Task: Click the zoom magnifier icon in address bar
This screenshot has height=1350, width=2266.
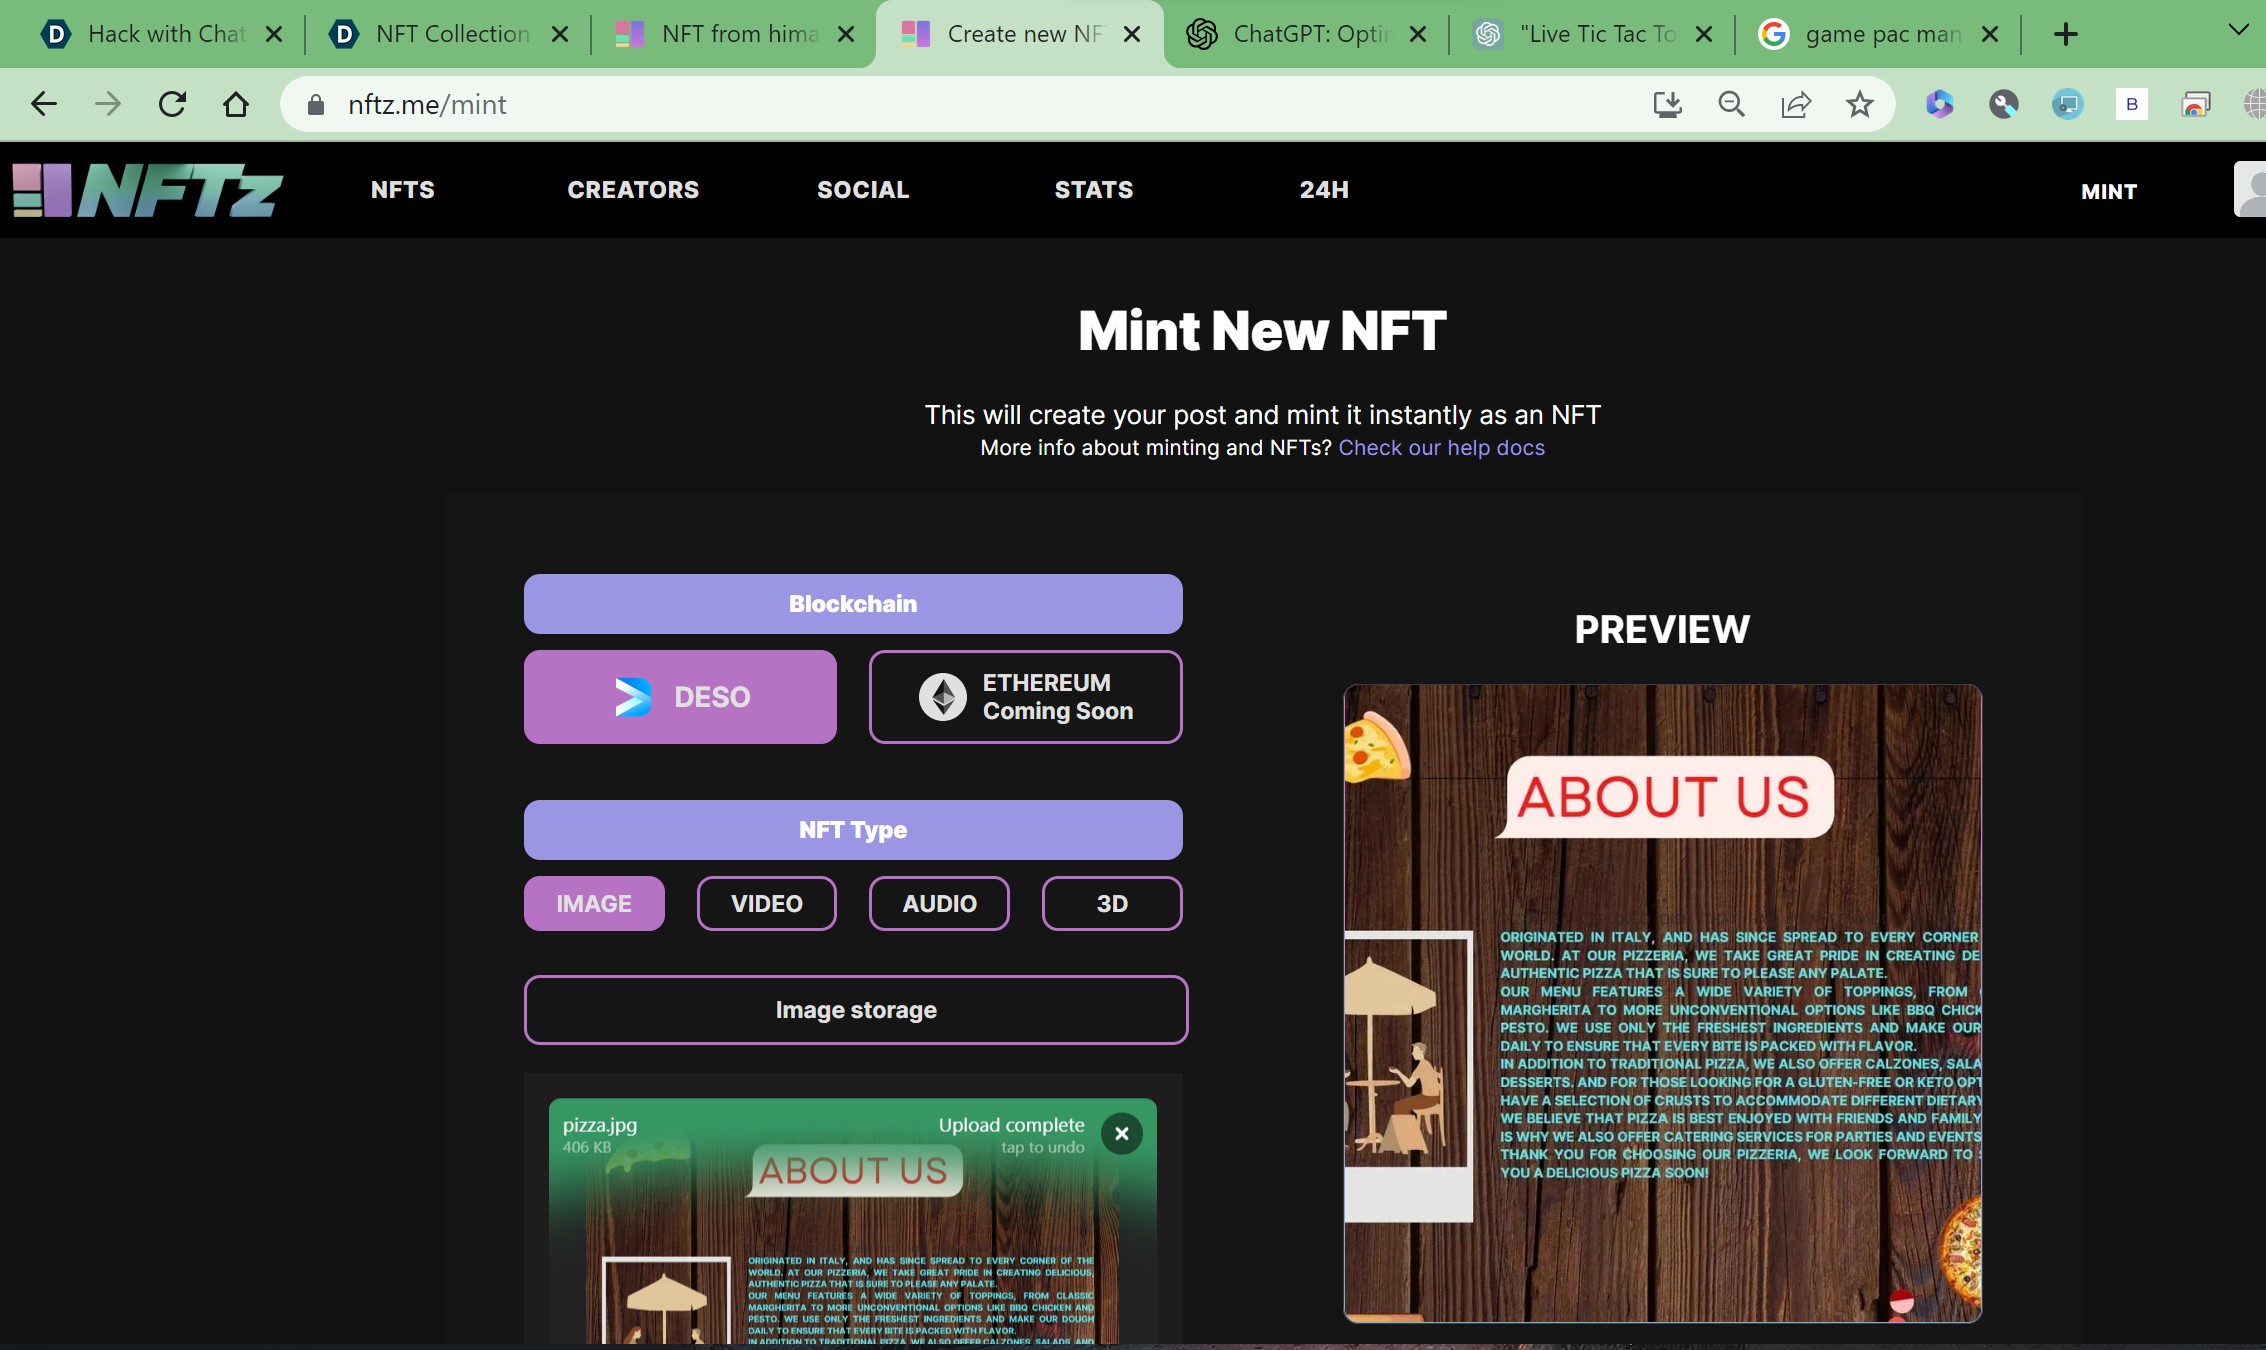Action: pyautogui.click(x=1731, y=104)
